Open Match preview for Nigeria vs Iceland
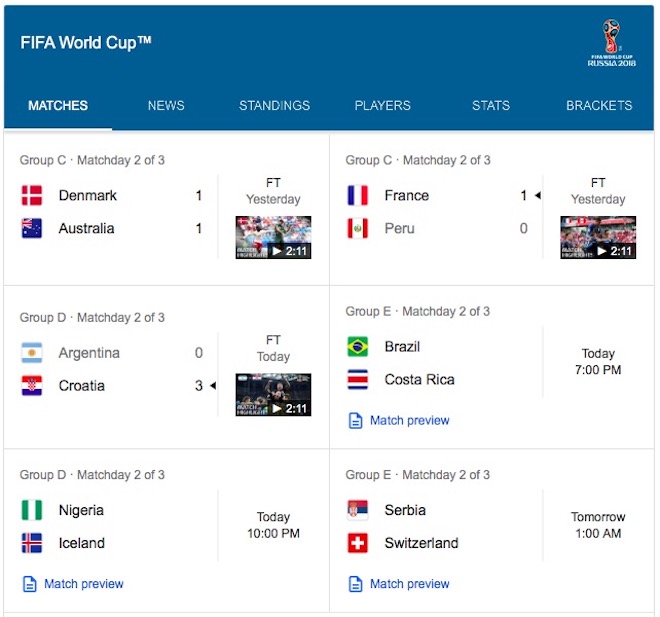This screenshot has height=617, width=660. tap(73, 584)
